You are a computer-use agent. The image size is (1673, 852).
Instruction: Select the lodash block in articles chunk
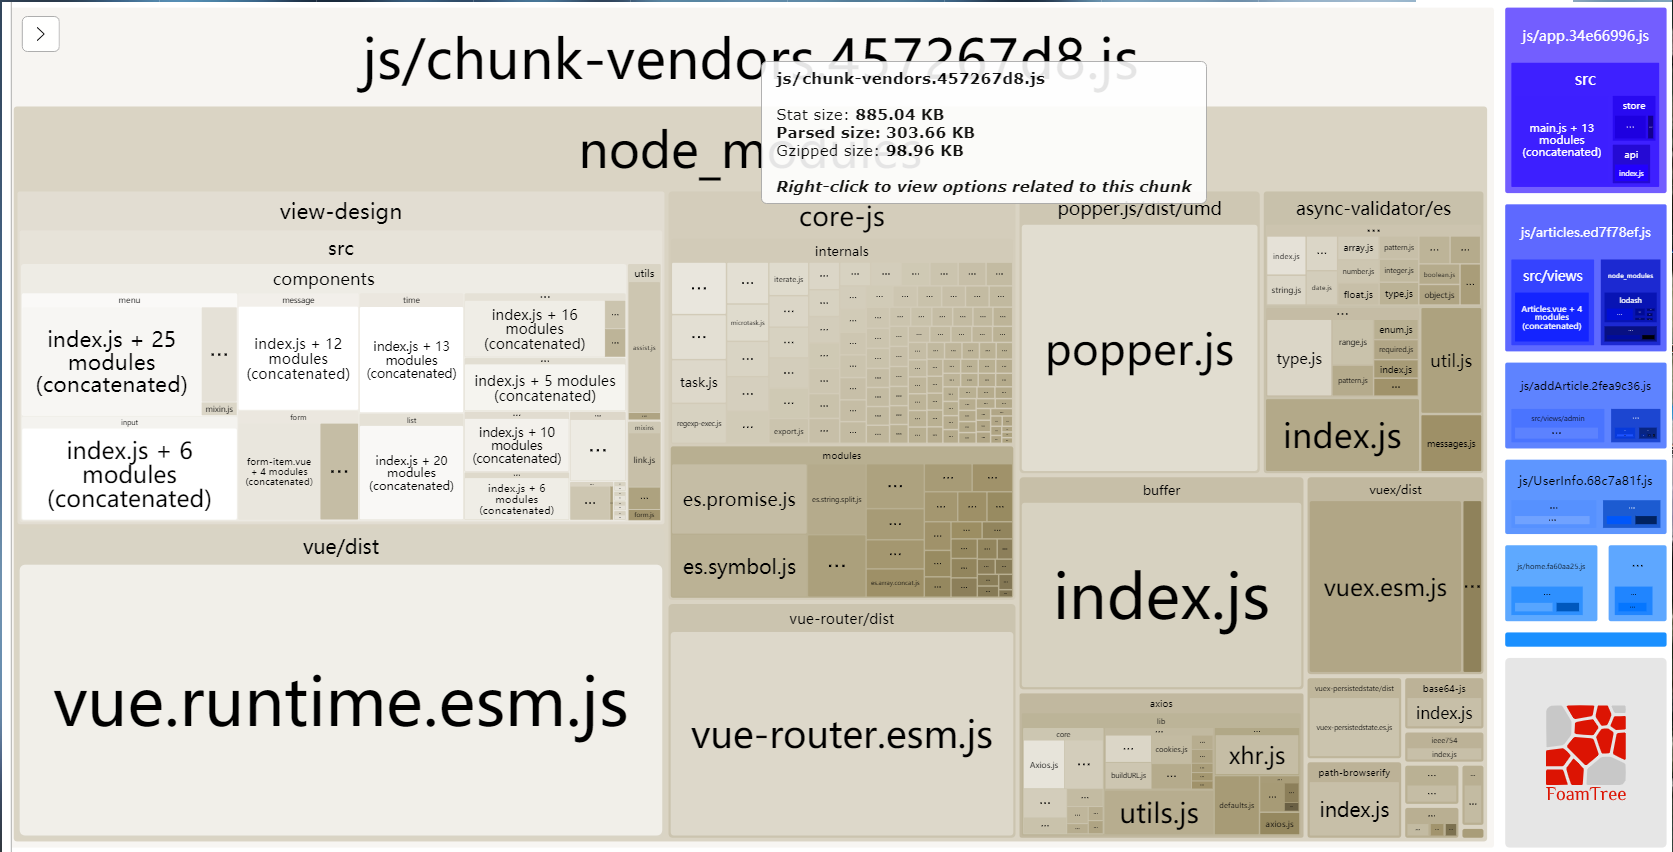click(x=1630, y=300)
